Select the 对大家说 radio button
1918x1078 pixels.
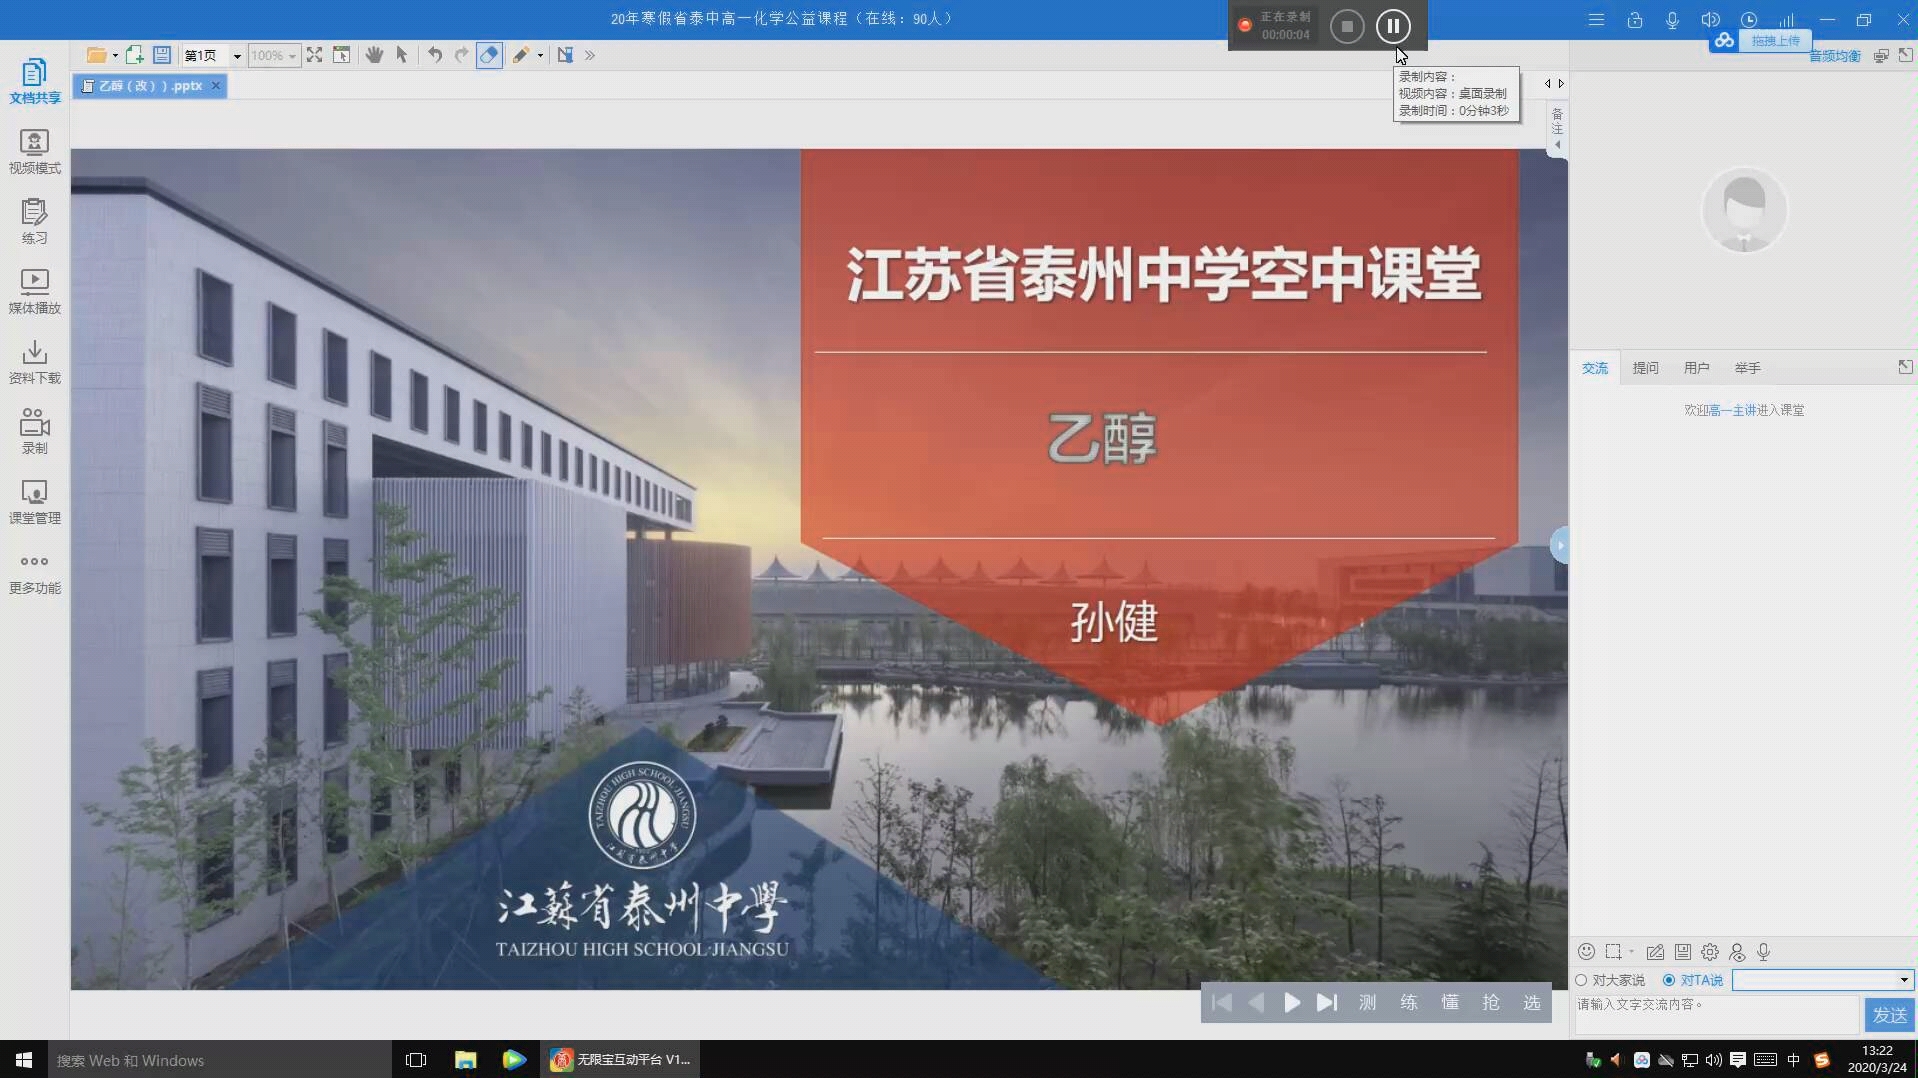pyautogui.click(x=1581, y=980)
